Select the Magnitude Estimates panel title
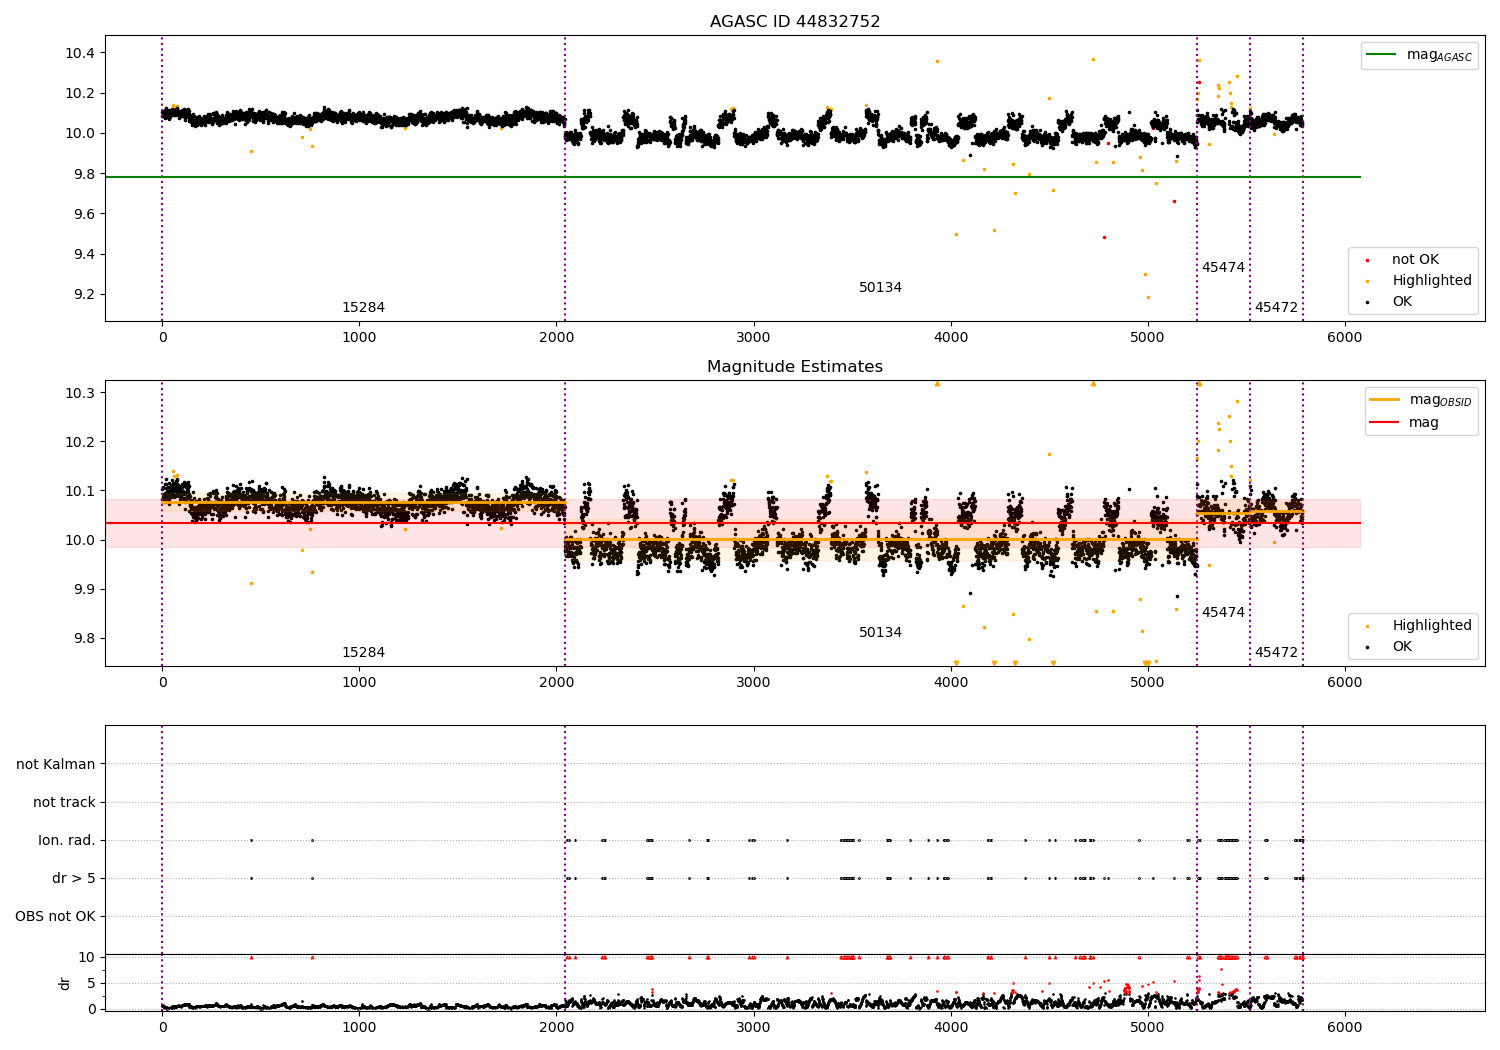 click(x=795, y=367)
